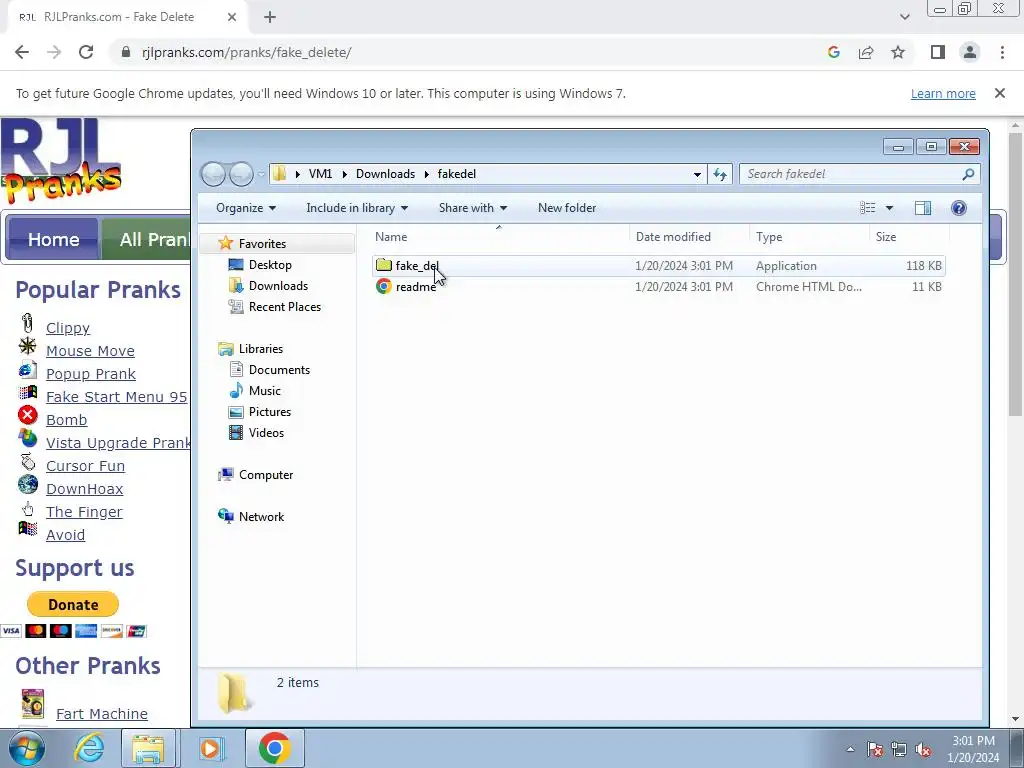
Task: Open Windows Media Player from taskbar
Action: 210,748
